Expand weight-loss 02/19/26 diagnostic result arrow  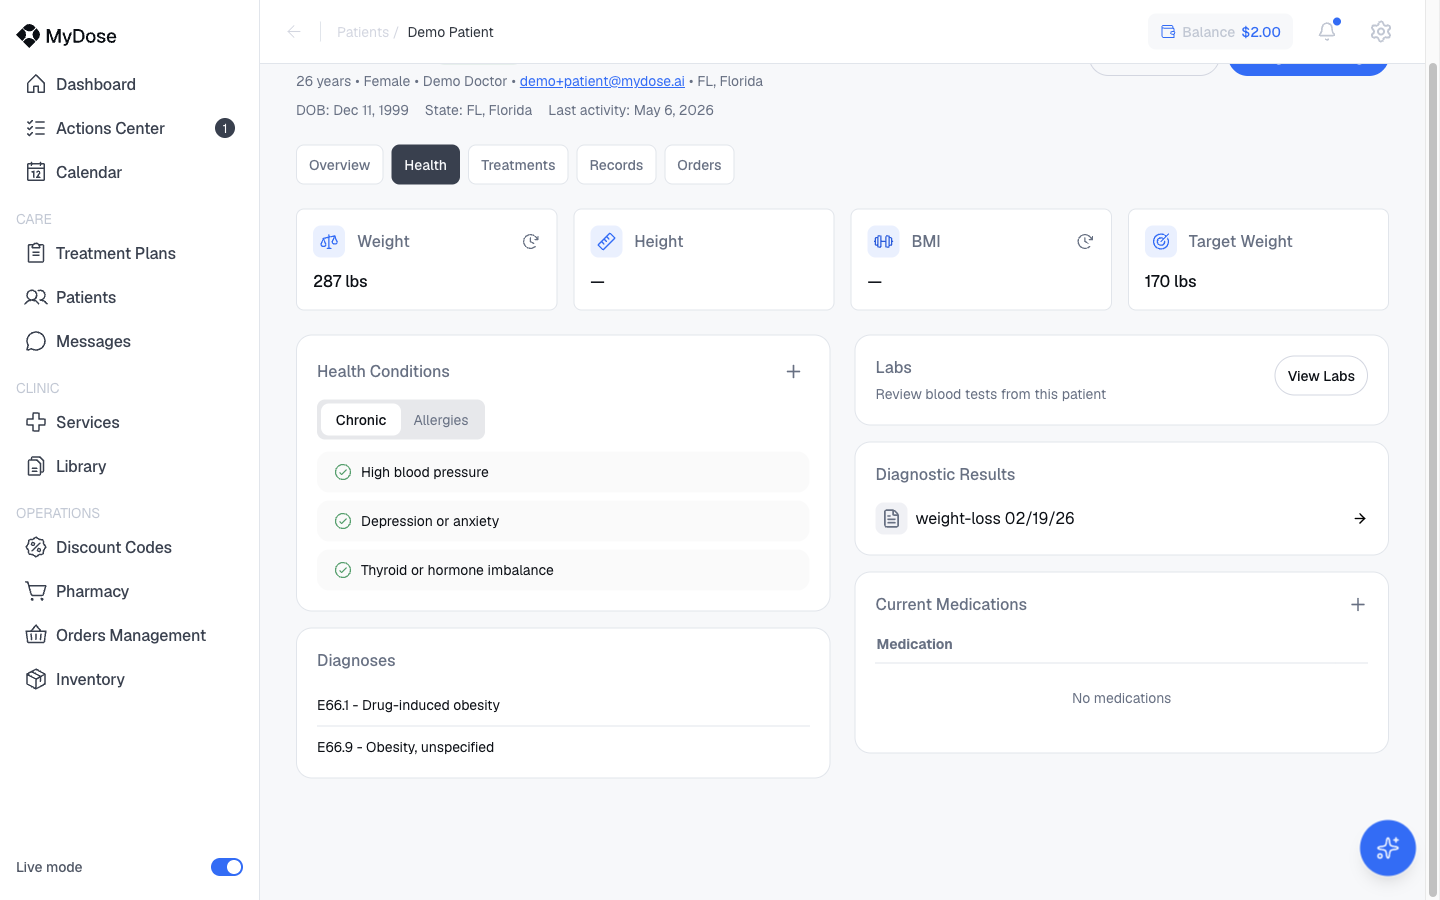pos(1360,518)
